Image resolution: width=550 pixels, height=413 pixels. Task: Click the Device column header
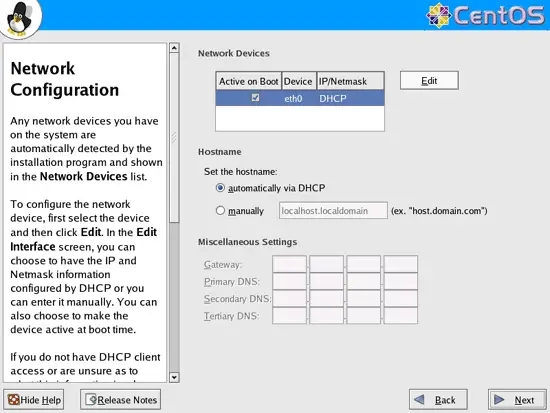pos(298,81)
